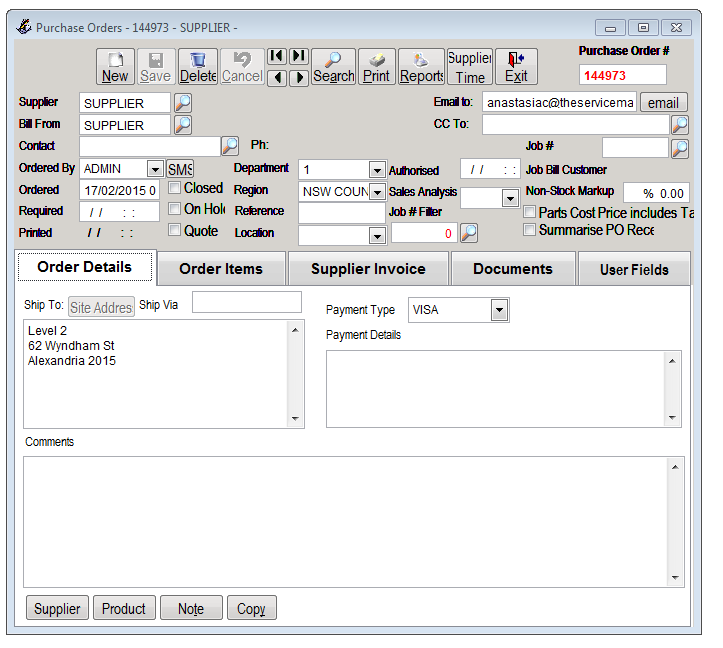Print the purchase order using Print icon
Image resolution: width=723 pixels, height=648 pixels.
click(376, 67)
